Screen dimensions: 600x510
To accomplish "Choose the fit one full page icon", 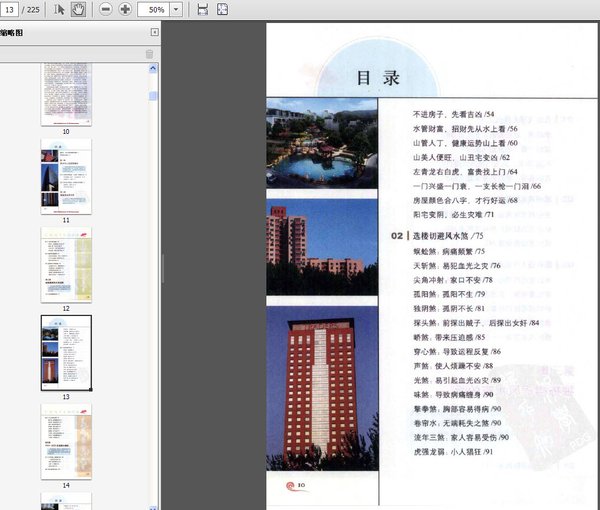I will [x=223, y=9].
